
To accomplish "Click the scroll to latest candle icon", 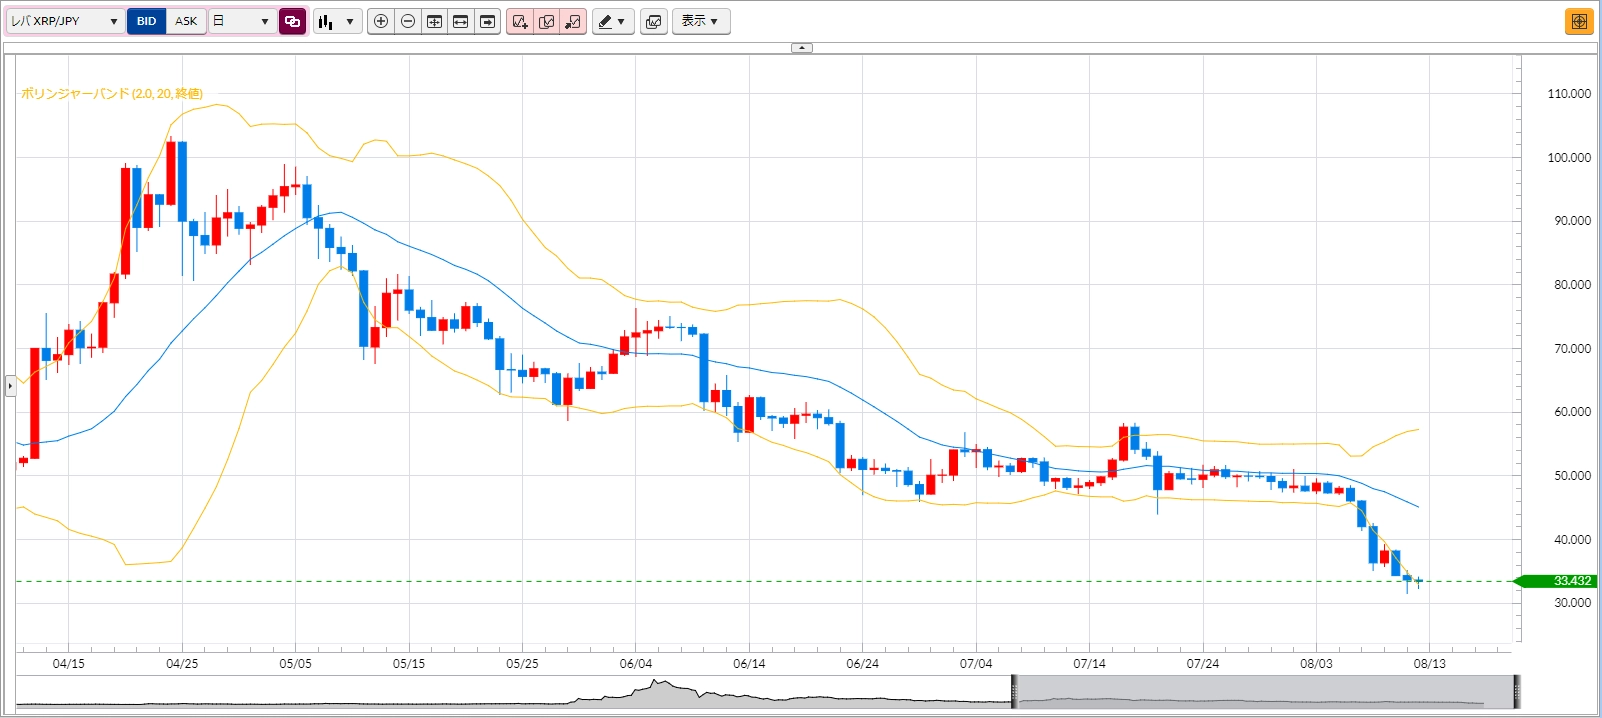I will pyautogui.click(x=487, y=21).
